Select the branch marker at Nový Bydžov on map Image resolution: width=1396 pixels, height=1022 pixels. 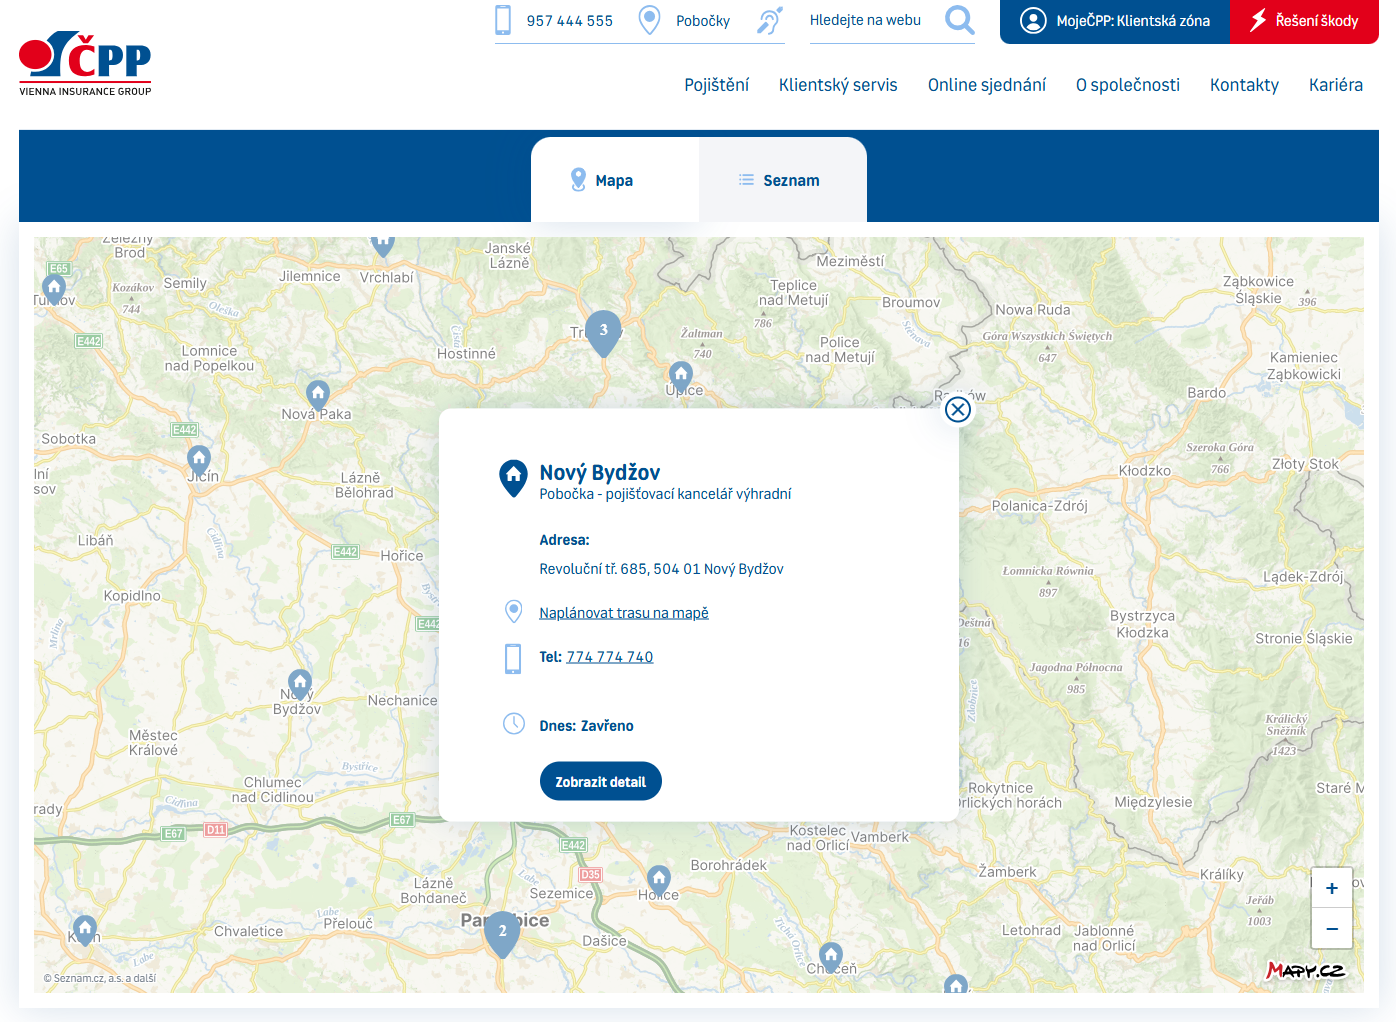pyautogui.click(x=300, y=685)
